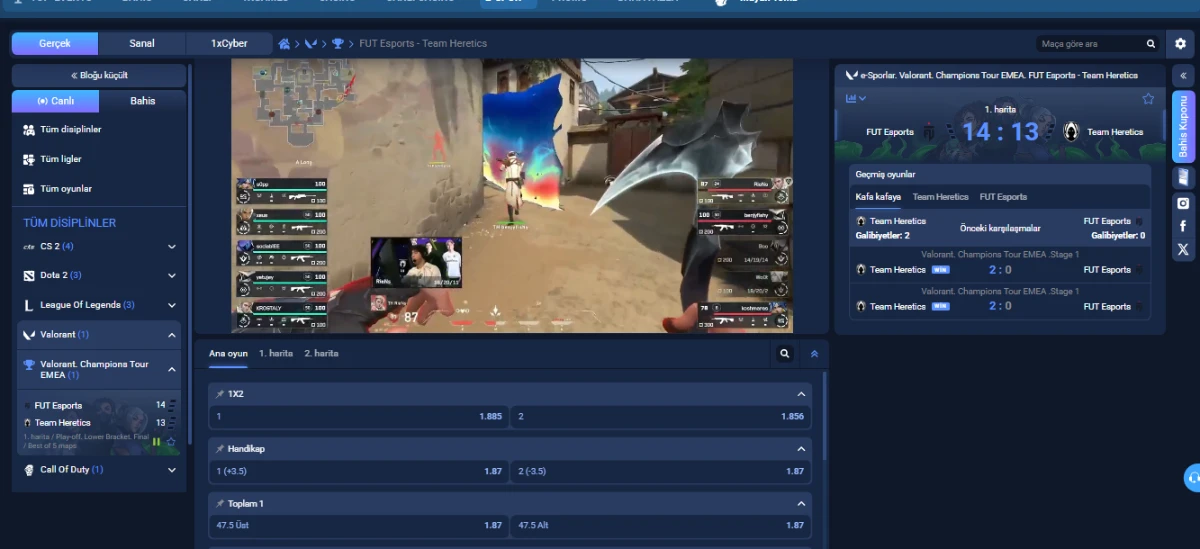Select the Team Heretics past games tab
This screenshot has width=1200, height=549.
coord(940,197)
